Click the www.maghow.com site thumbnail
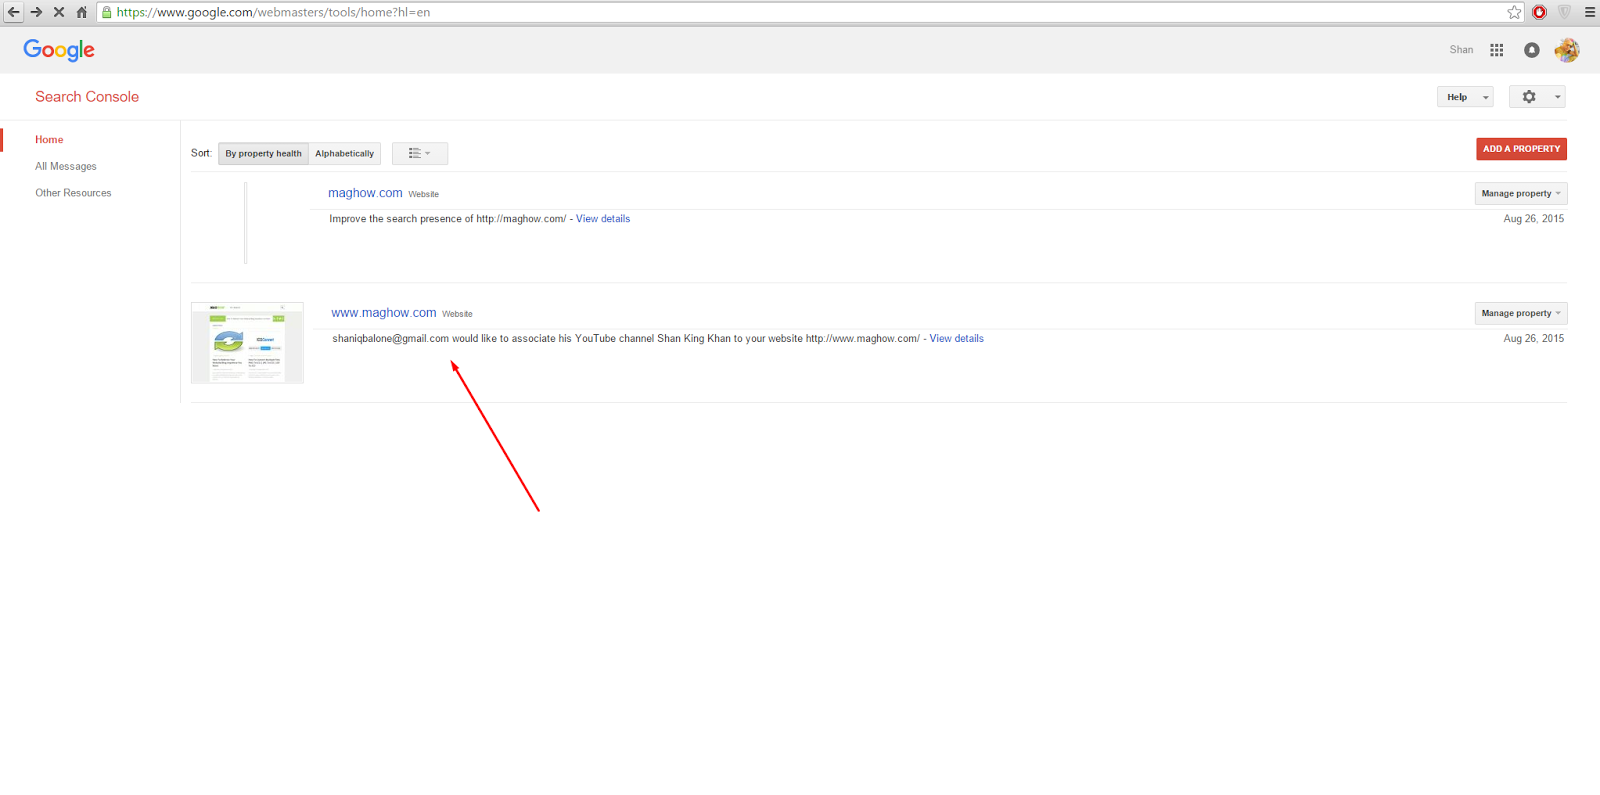The width and height of the screenshot is (1600, 795). (x=247, y=343)
